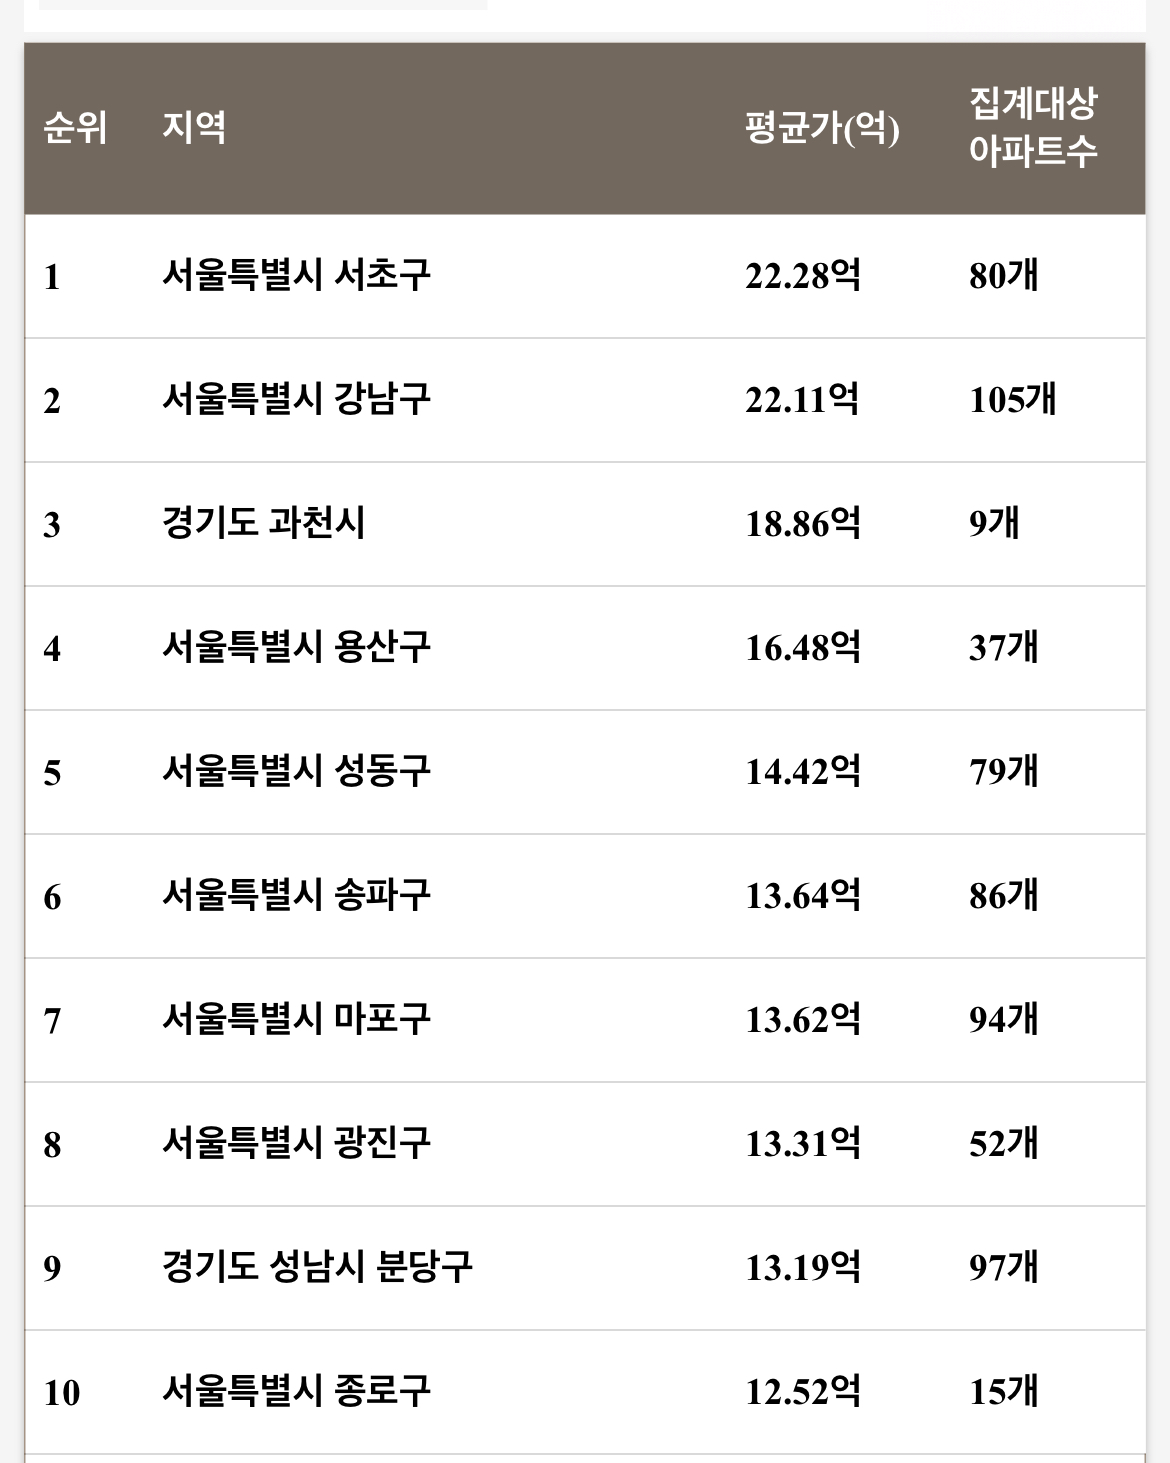Screen dimensions: 1170x1463
Task: Click the 97개 apartment count for 분당구
Action: [1004, 1267]
